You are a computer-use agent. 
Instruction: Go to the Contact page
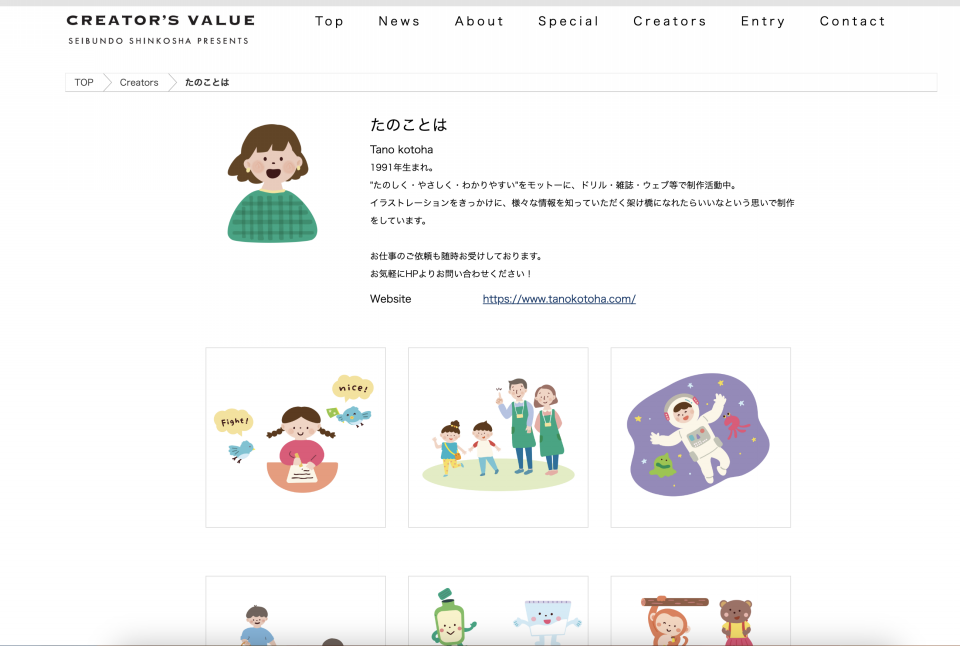tap(852, 21)
